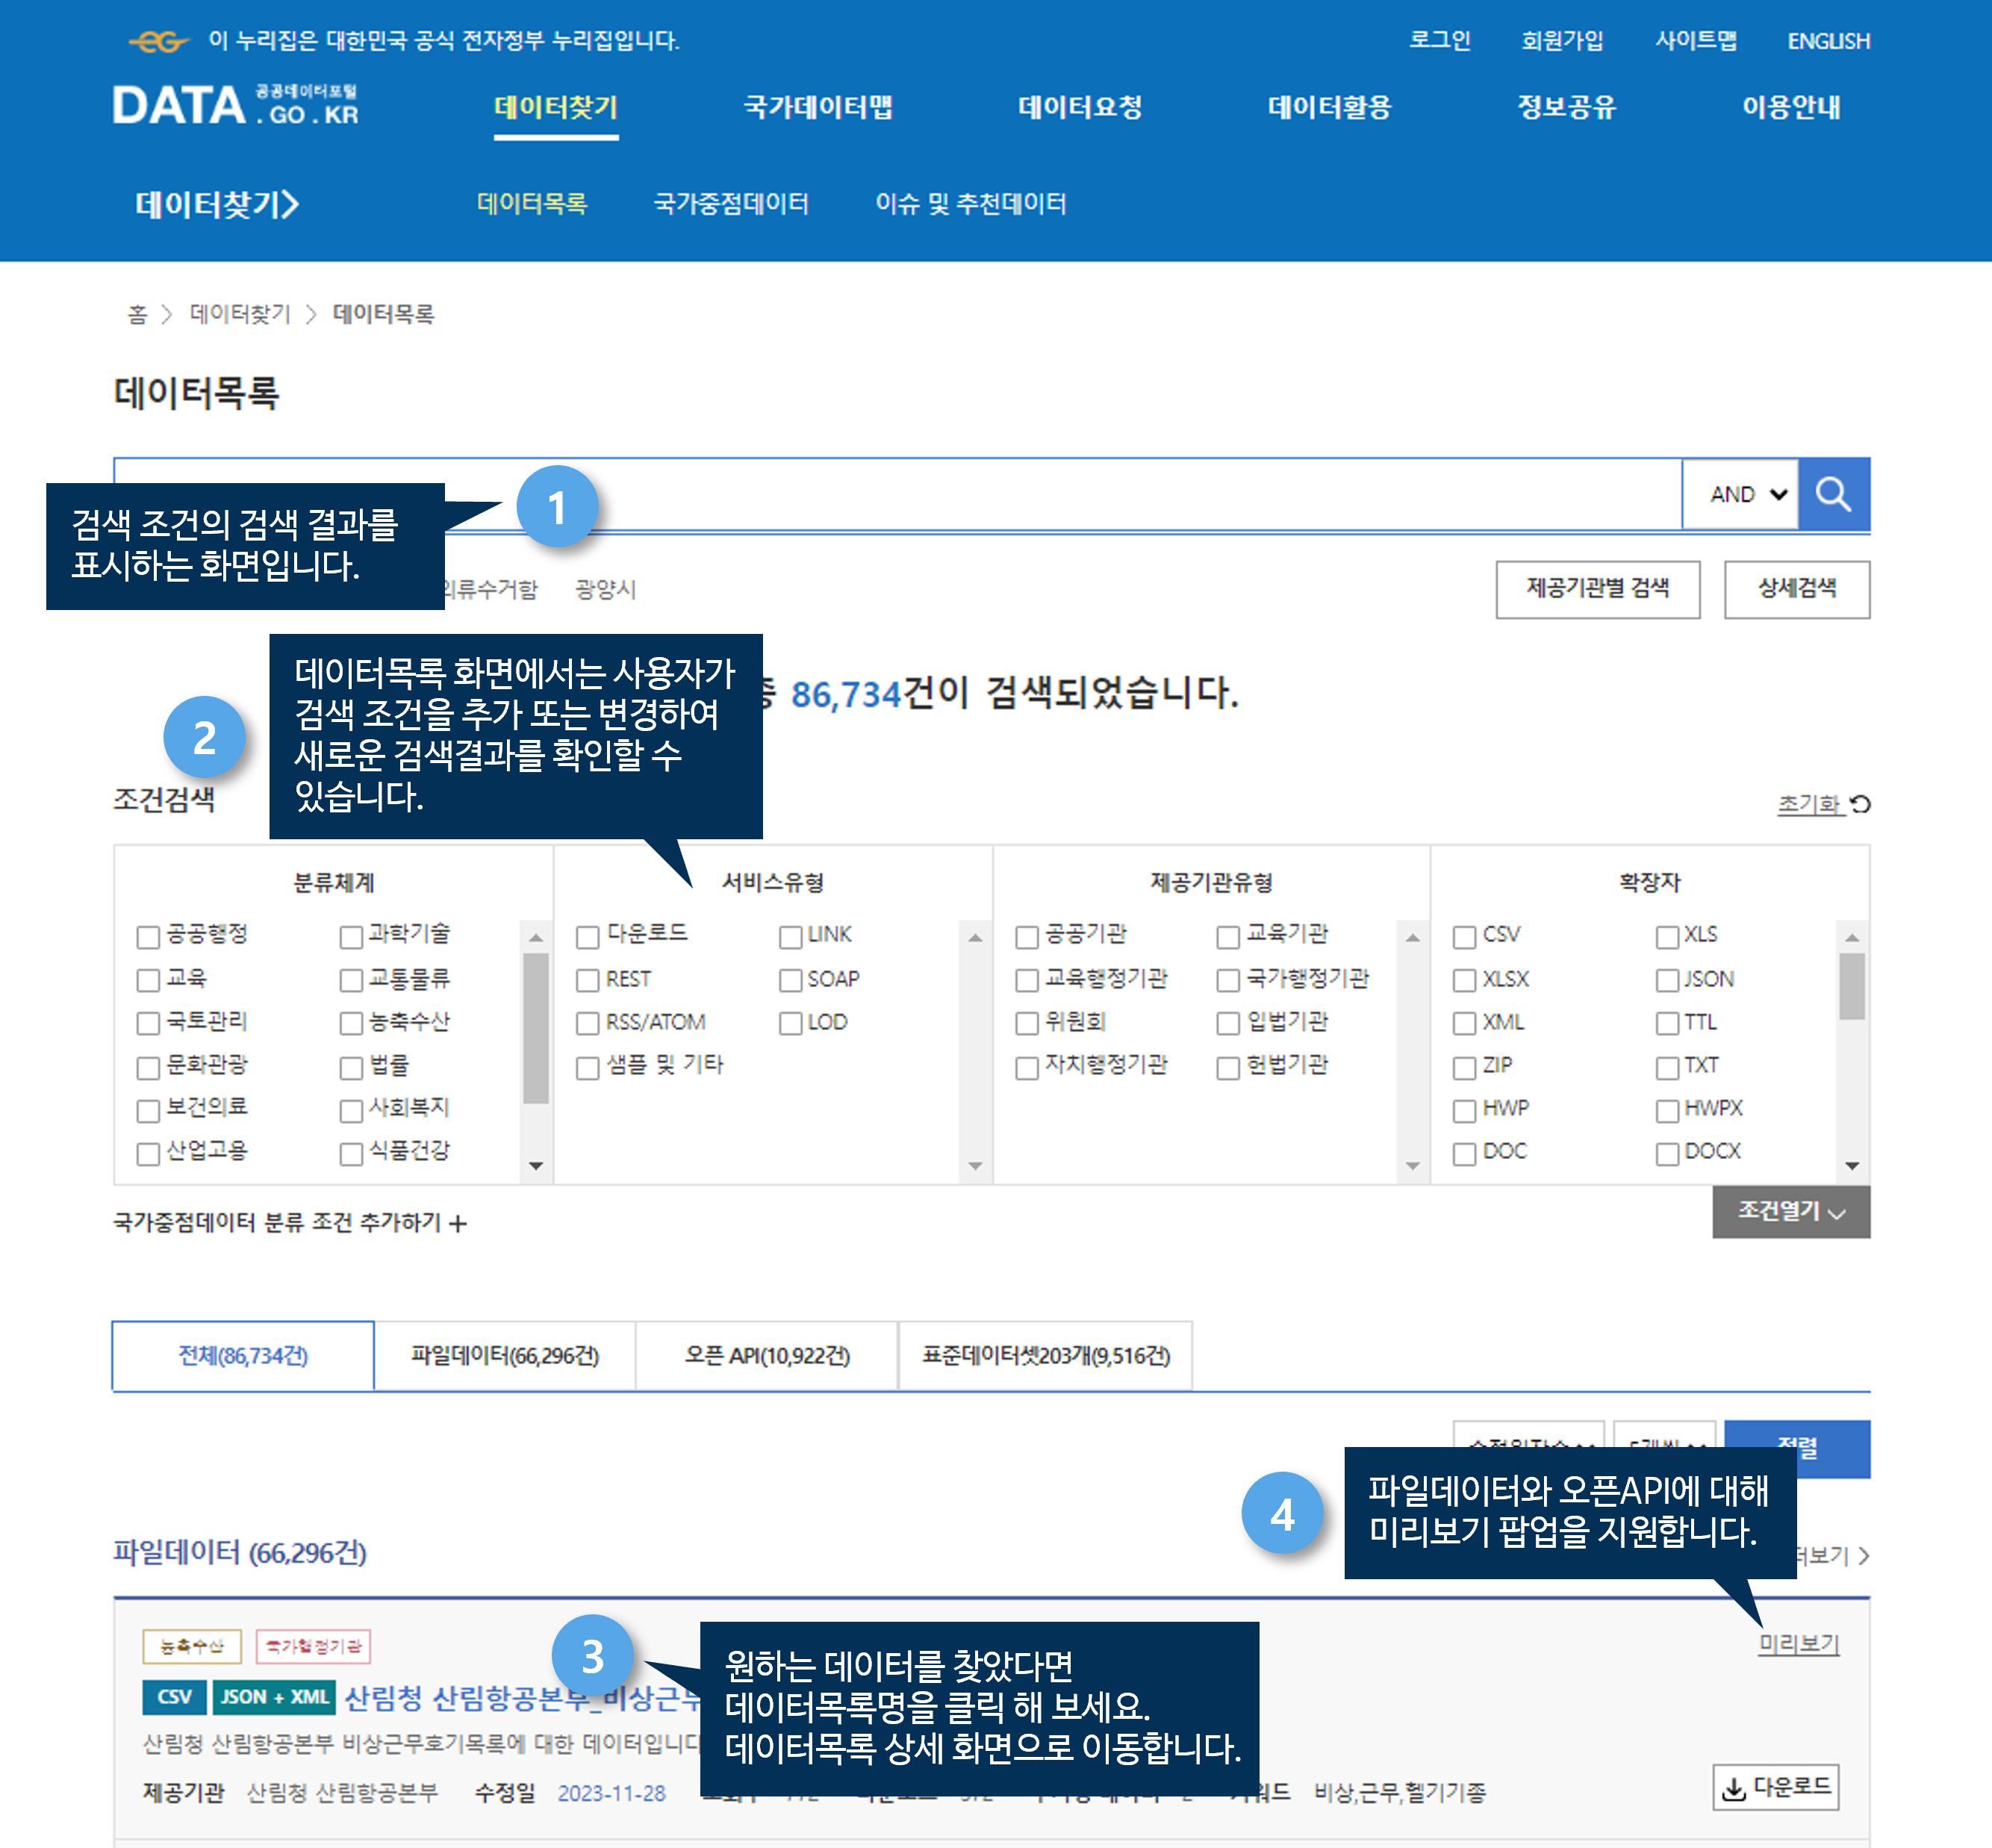Click the CSV format badge

[x=174, y=1697]
